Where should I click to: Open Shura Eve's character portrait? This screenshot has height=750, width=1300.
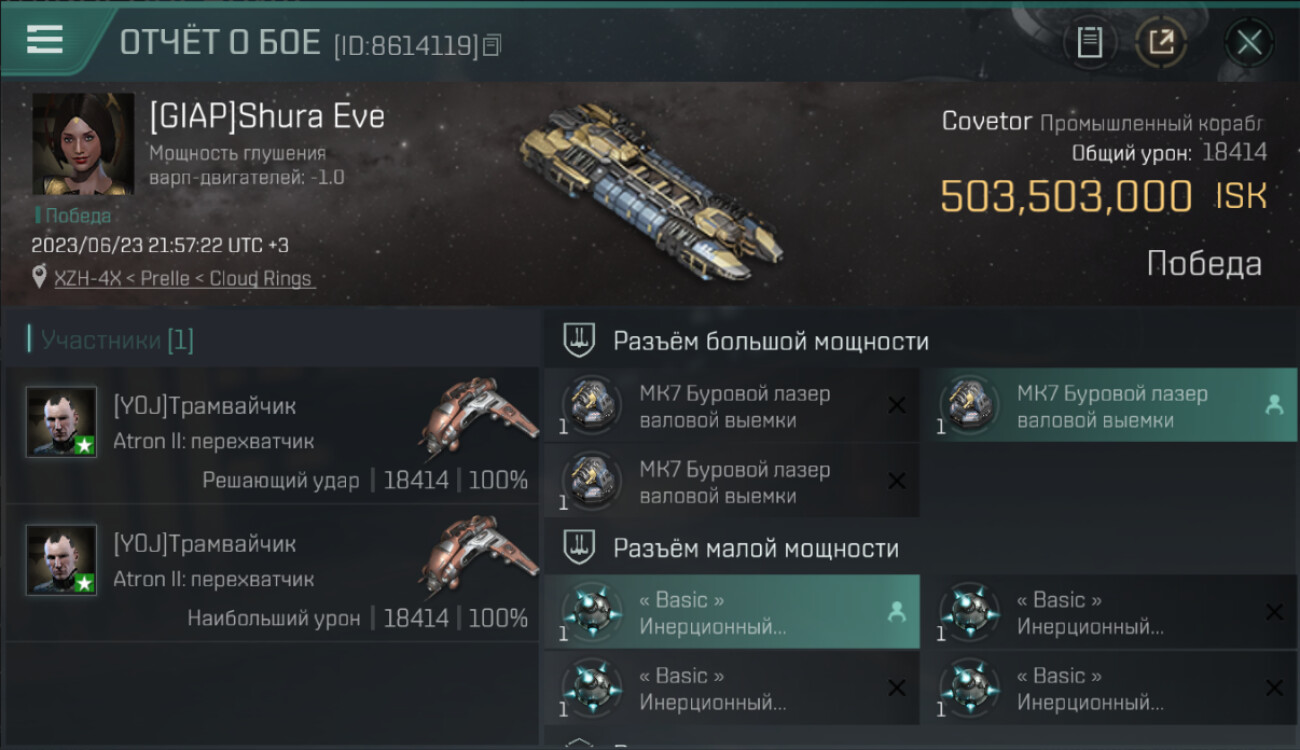pyautogui.click(x=83, y=143)
